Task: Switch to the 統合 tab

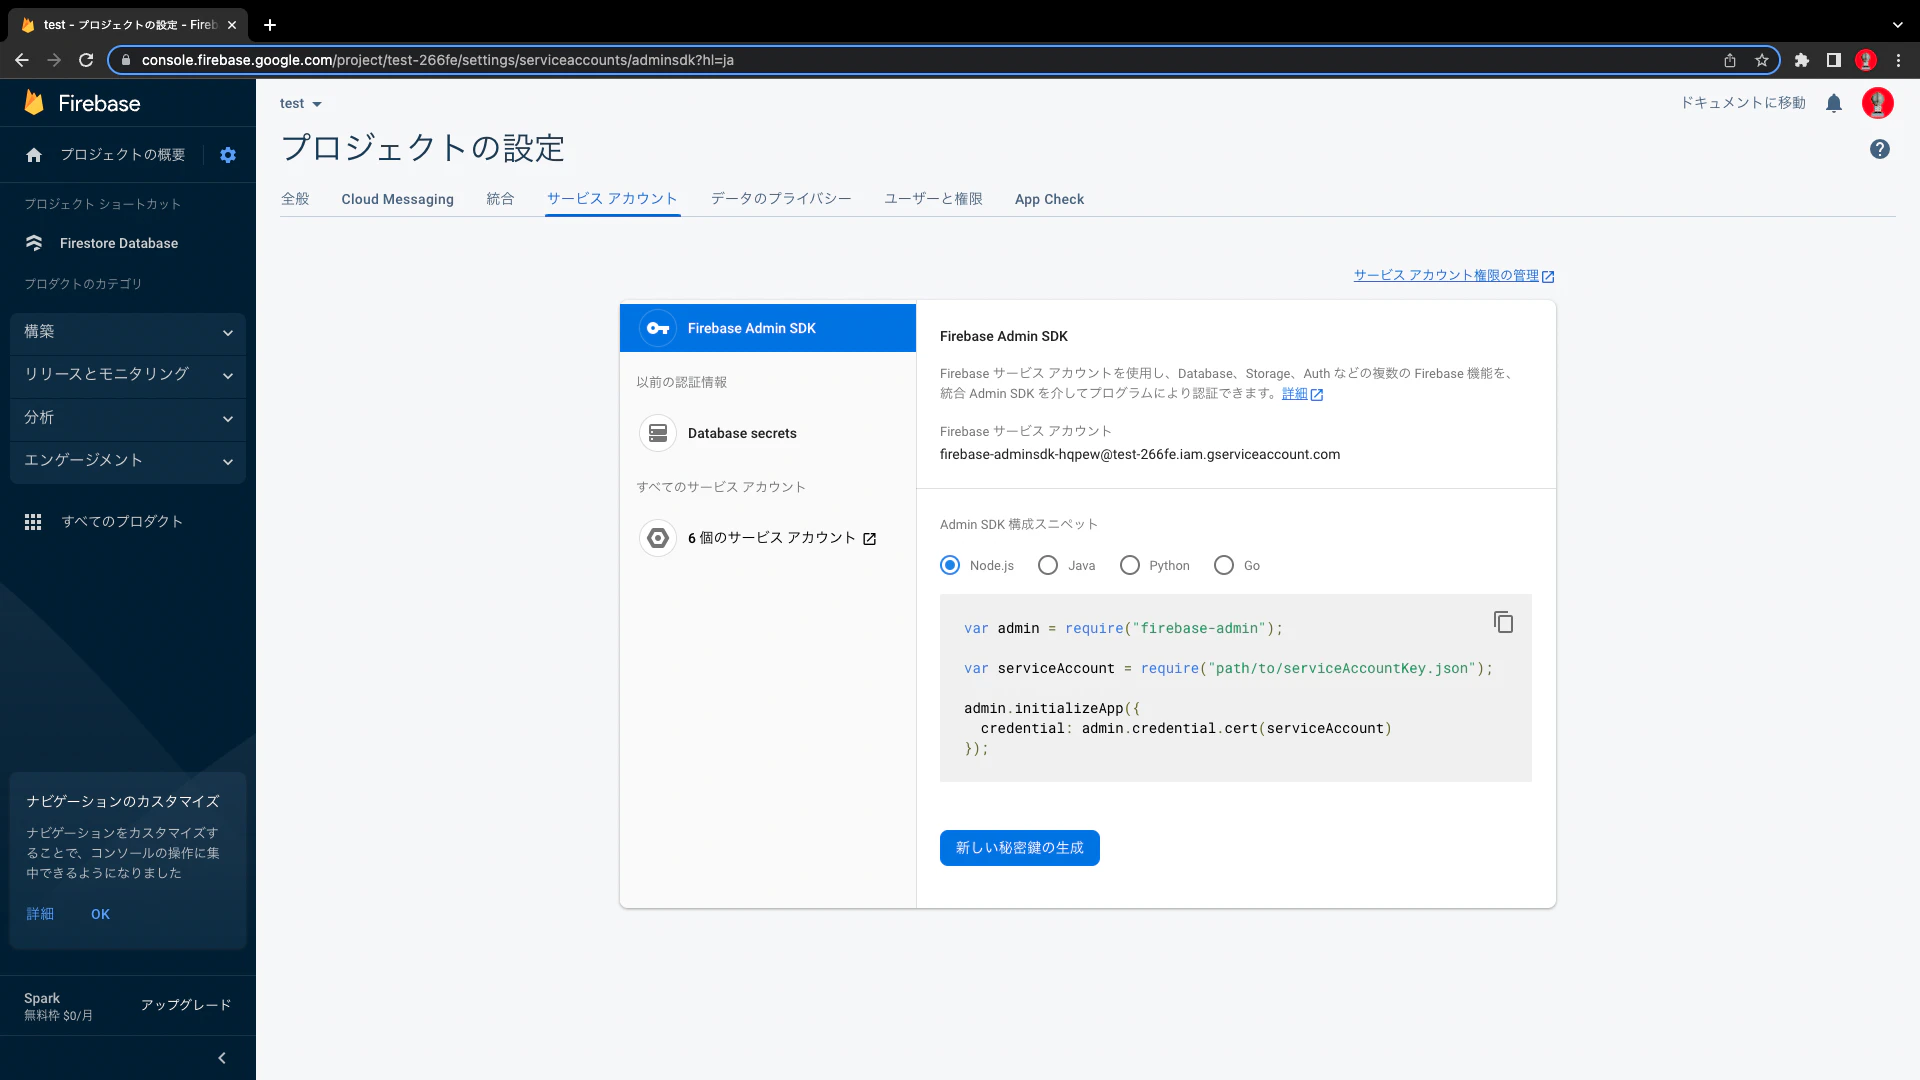Action: coord(500,199)
